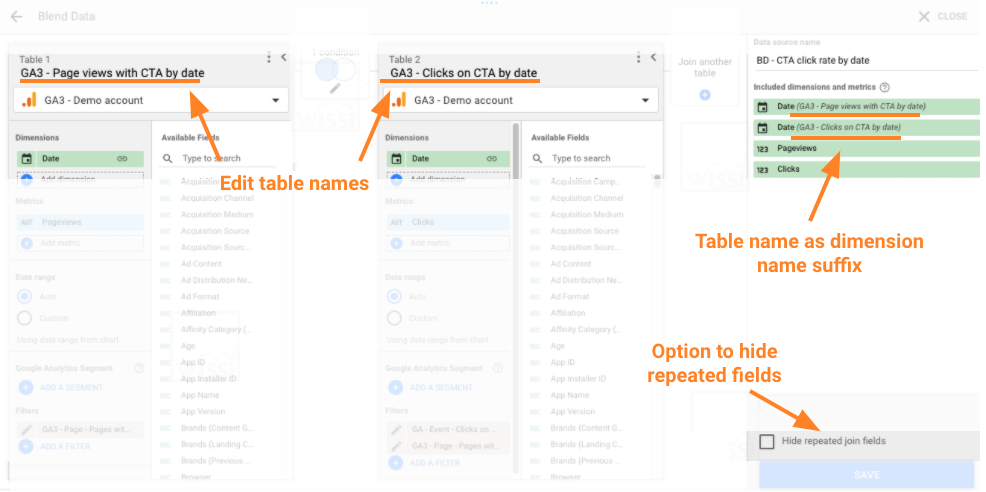Viewport: 986px width, 492px height.
Task: Go back using the Blend Data arrow
Action: pyautogui.click(x=16, y=16)
